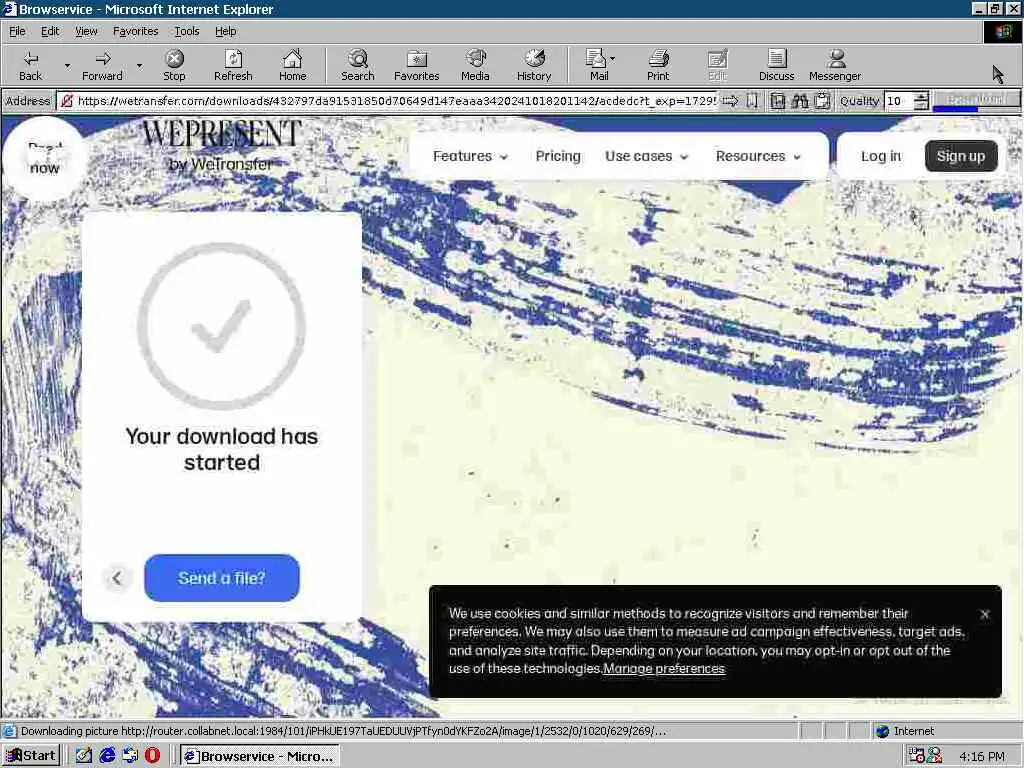Select Browservice taskbar window button
This screenshot has height=768, width=1024.
[x=260, y=756]
